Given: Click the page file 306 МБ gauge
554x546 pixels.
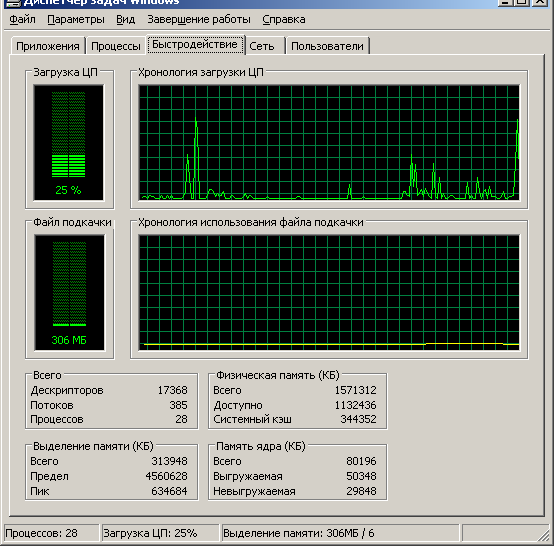Looking at the screenshot, I should click(69, 293).
